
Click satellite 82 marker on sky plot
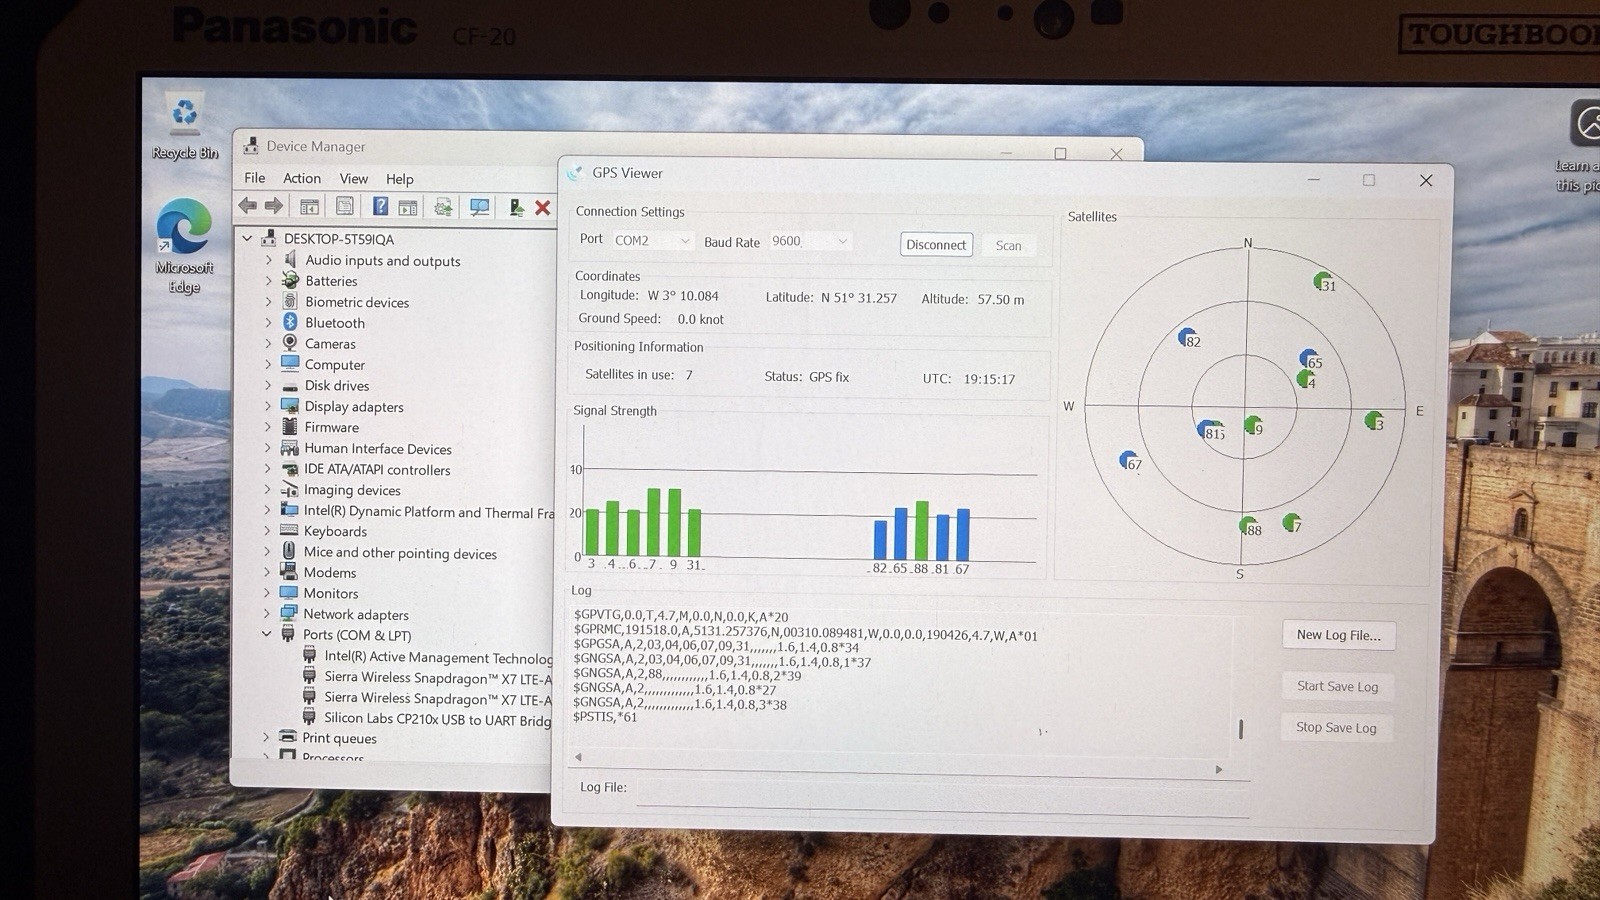(x=1188, y=338)
